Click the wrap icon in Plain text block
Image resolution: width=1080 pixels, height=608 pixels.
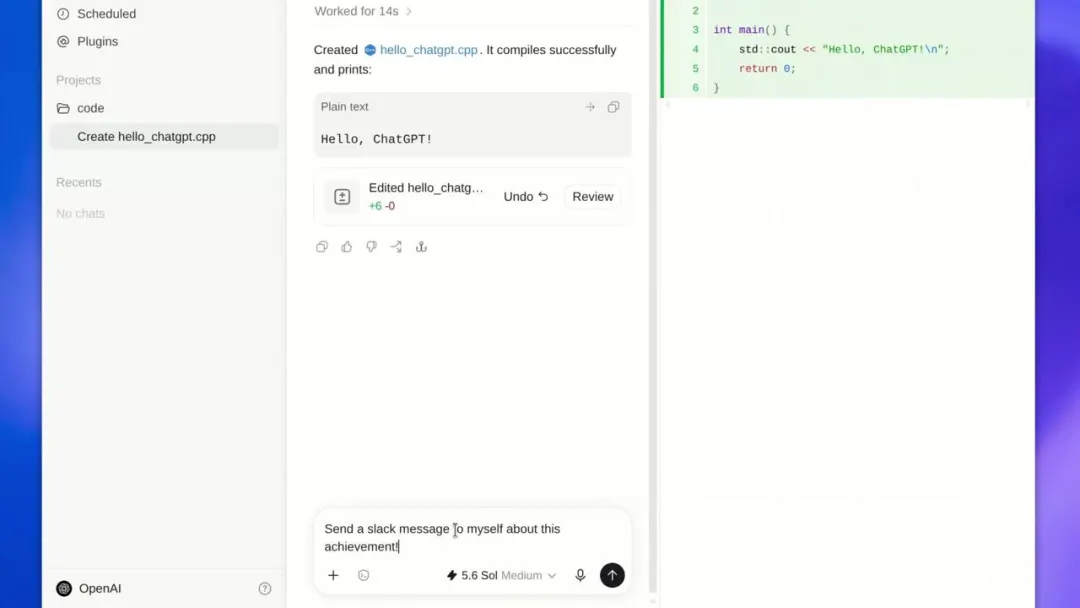[x=590, y=107]
